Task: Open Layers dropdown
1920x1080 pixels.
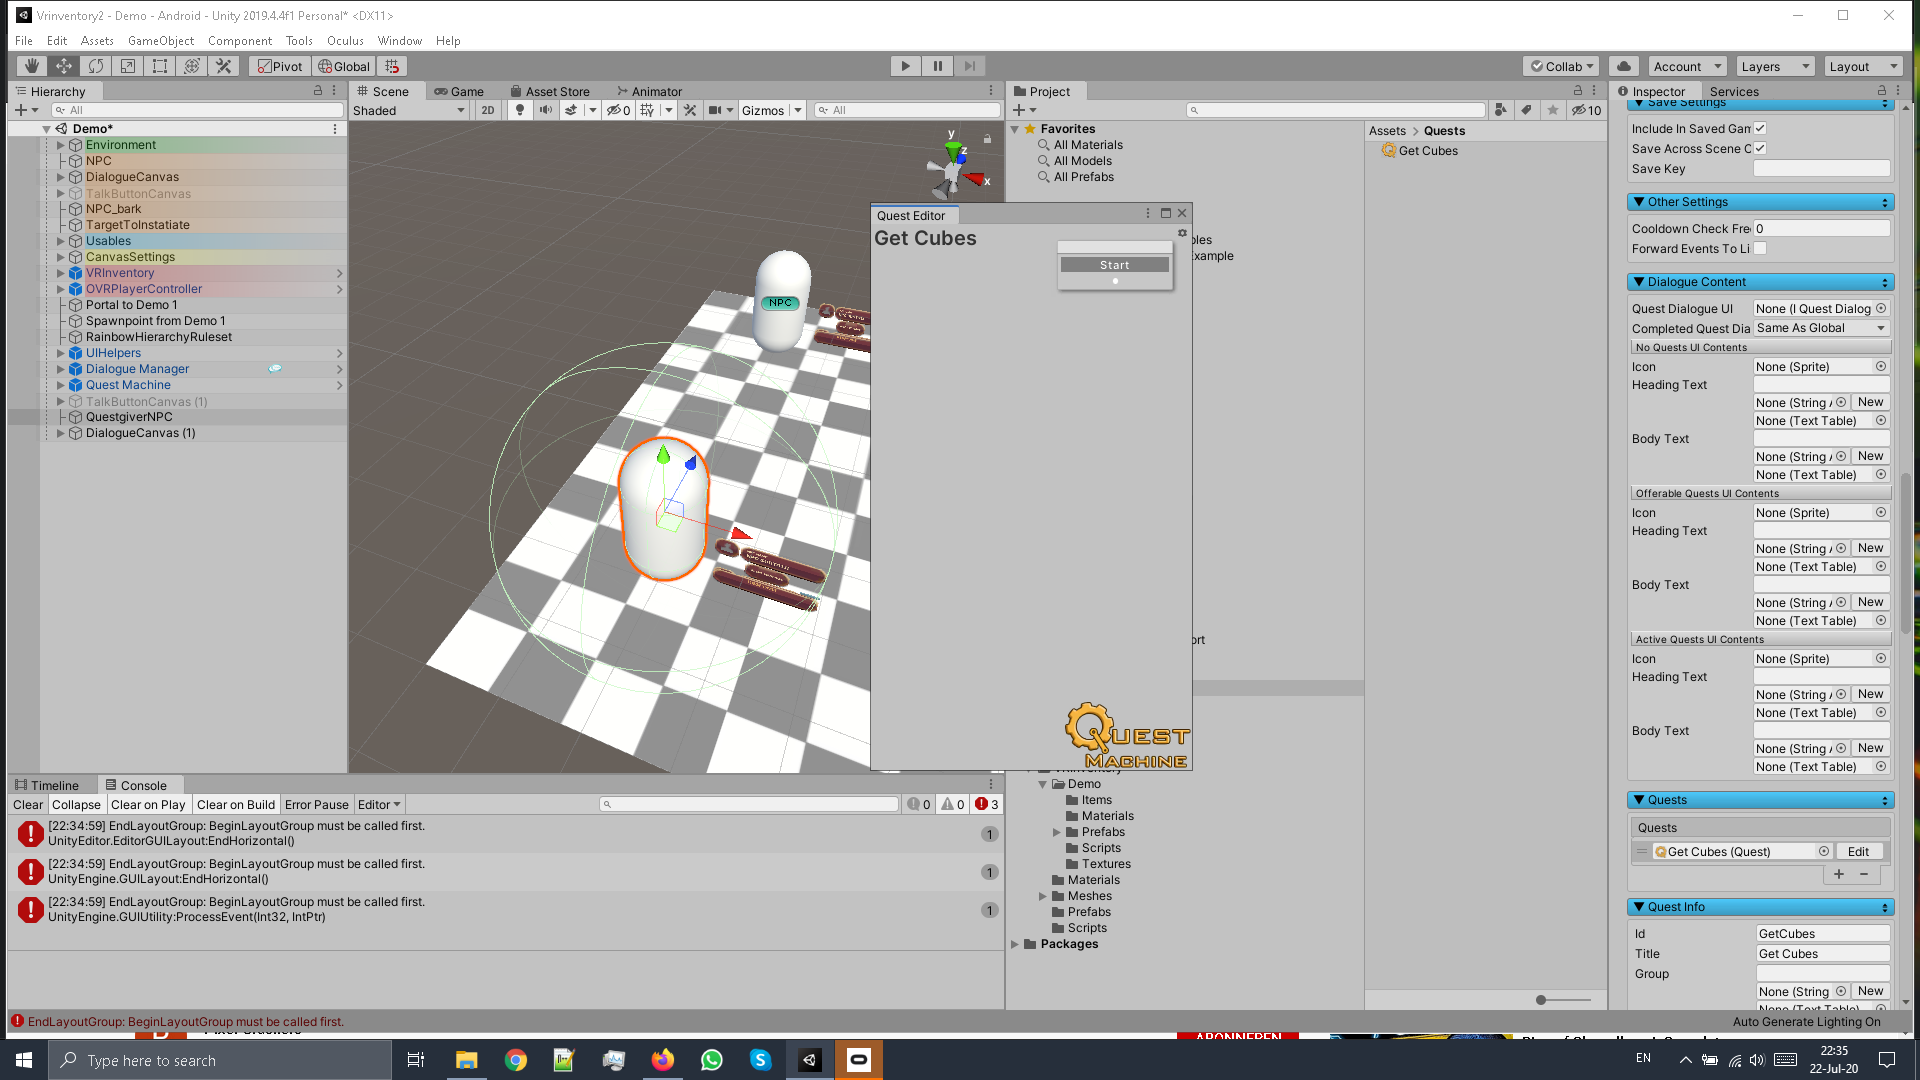Action: (x=1775, y=66)
